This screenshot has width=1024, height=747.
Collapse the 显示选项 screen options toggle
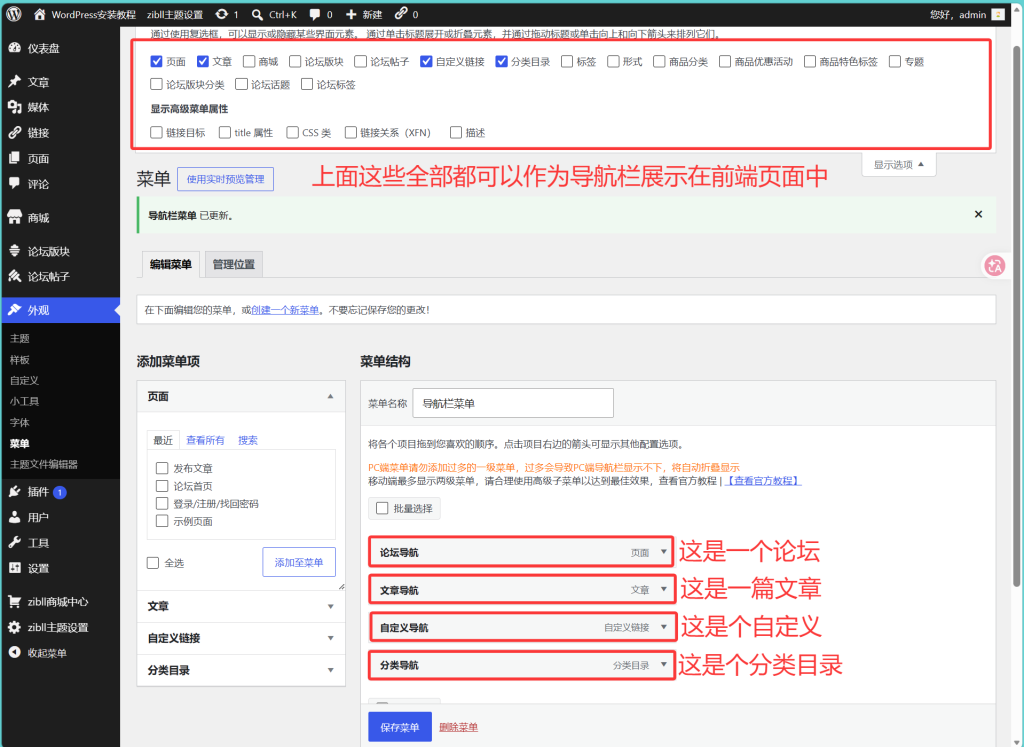899,165
